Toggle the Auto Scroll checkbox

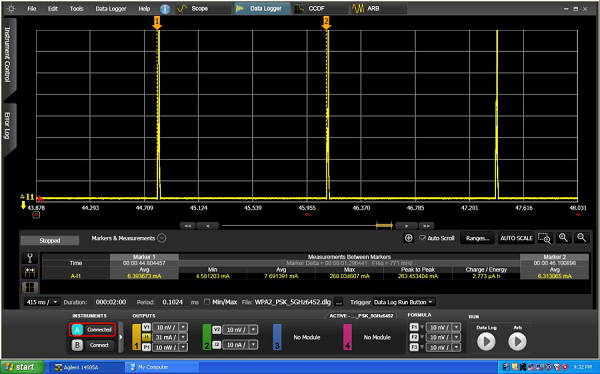point(422,238)
